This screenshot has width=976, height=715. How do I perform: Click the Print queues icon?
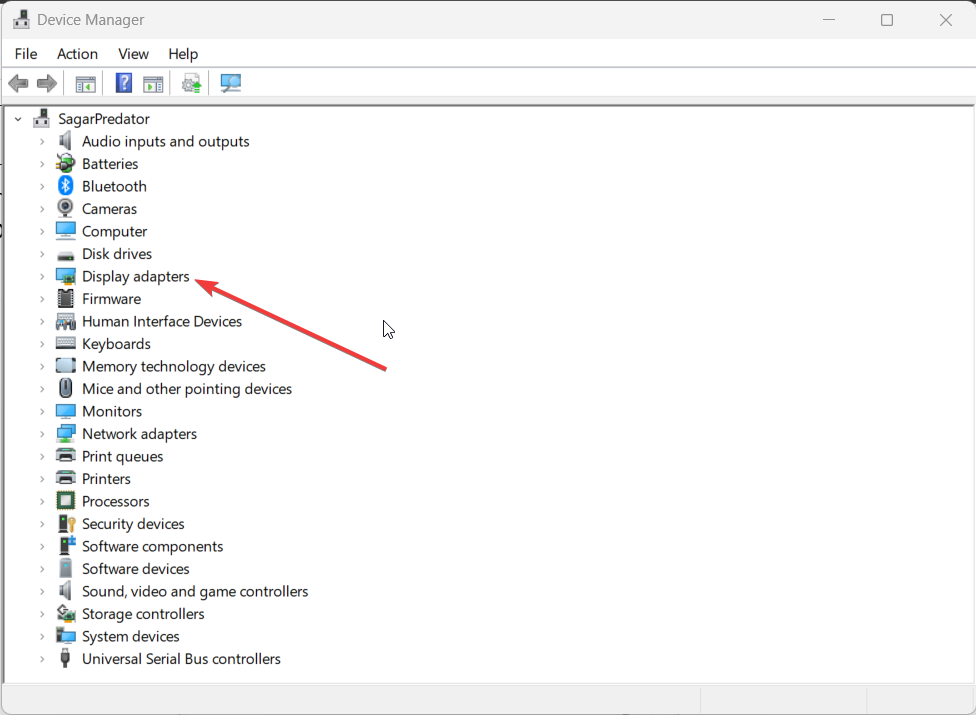coord(65,456)
